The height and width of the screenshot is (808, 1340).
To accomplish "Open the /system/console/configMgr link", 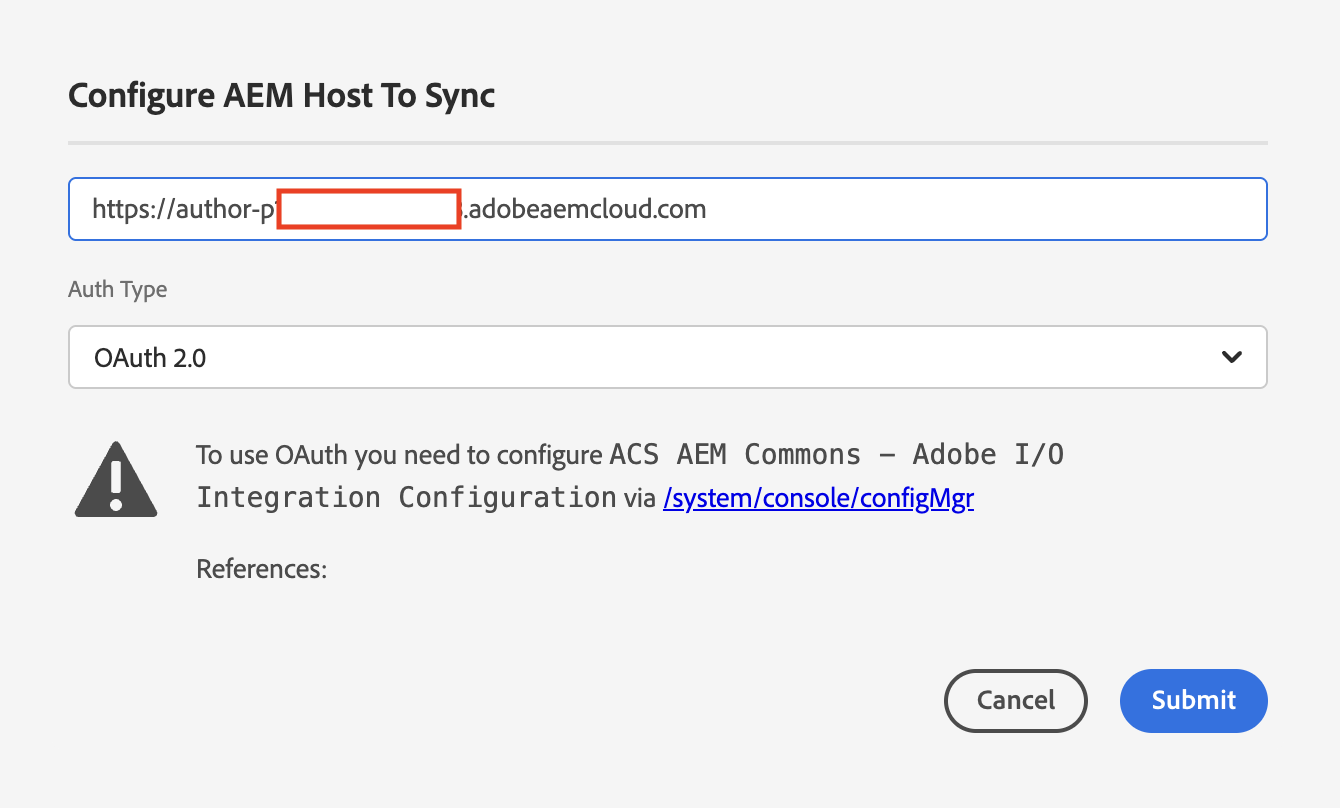I will click(x=818, y=498).
